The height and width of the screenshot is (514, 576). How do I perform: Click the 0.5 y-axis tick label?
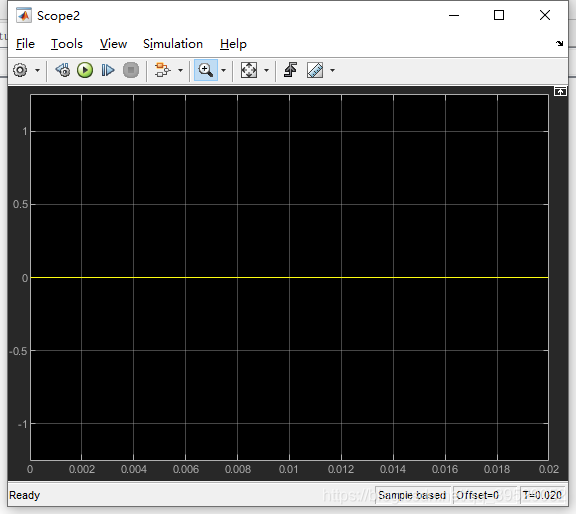pos(20,204)
